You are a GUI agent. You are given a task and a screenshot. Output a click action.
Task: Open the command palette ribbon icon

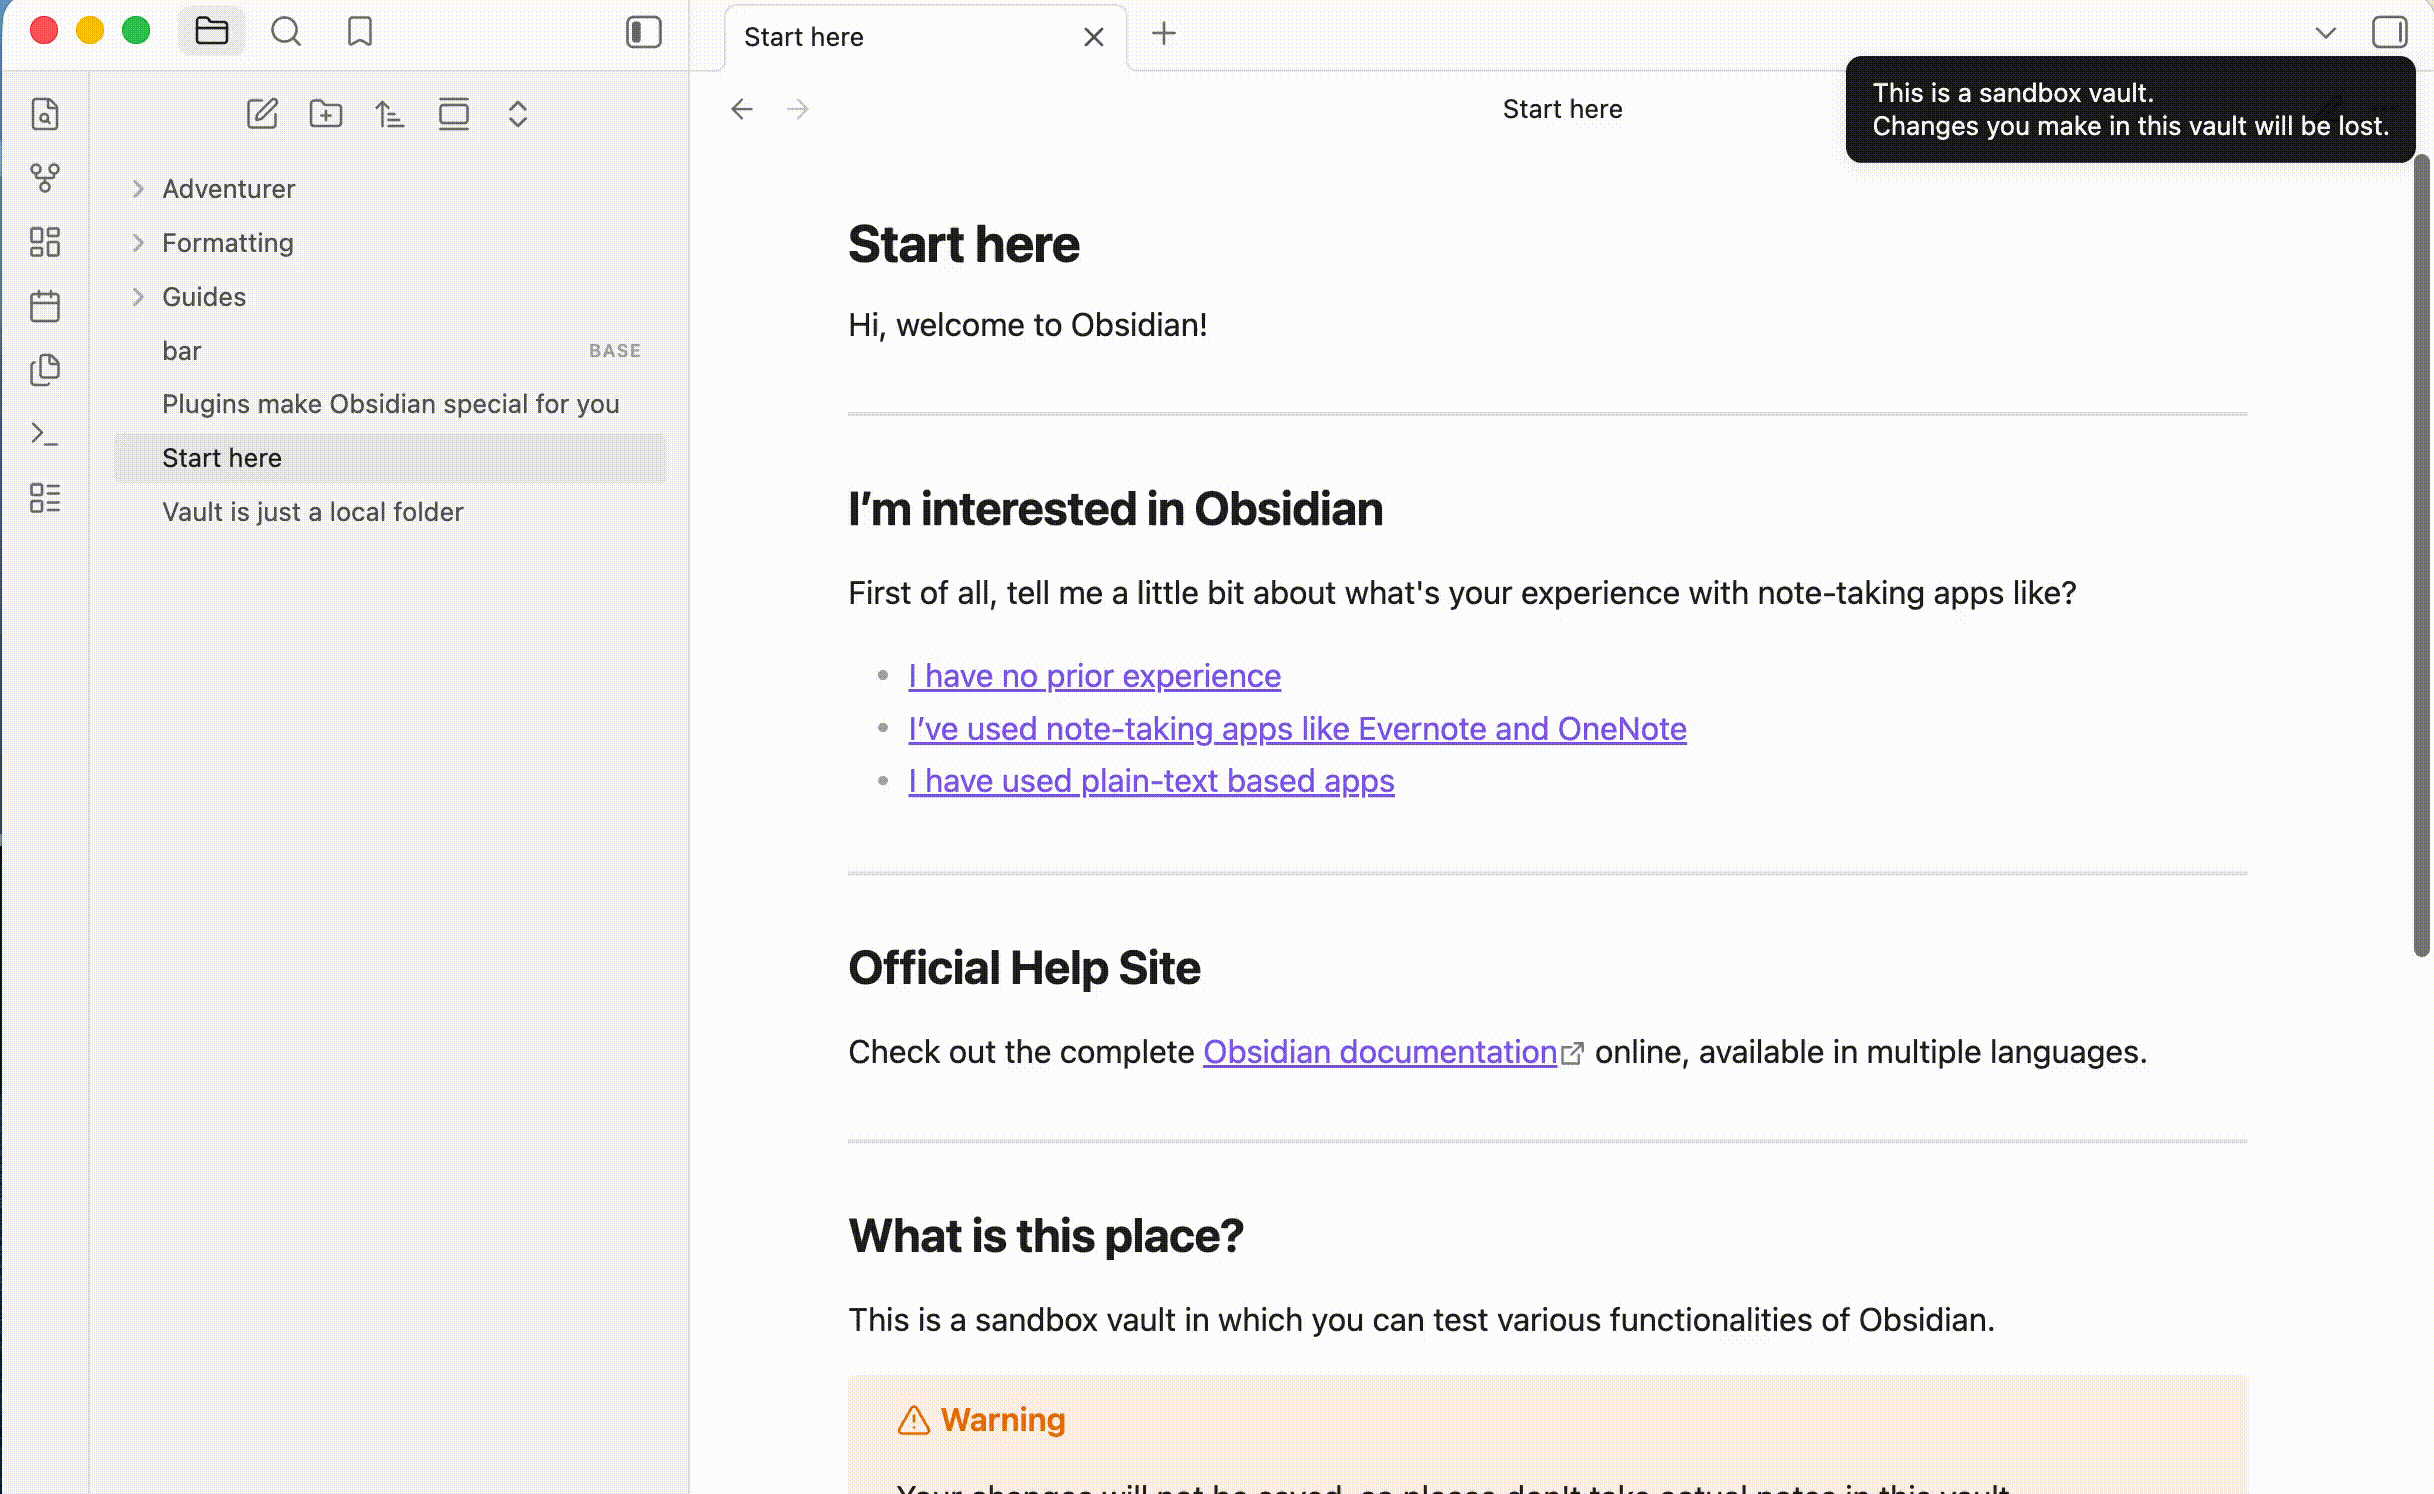45,434
